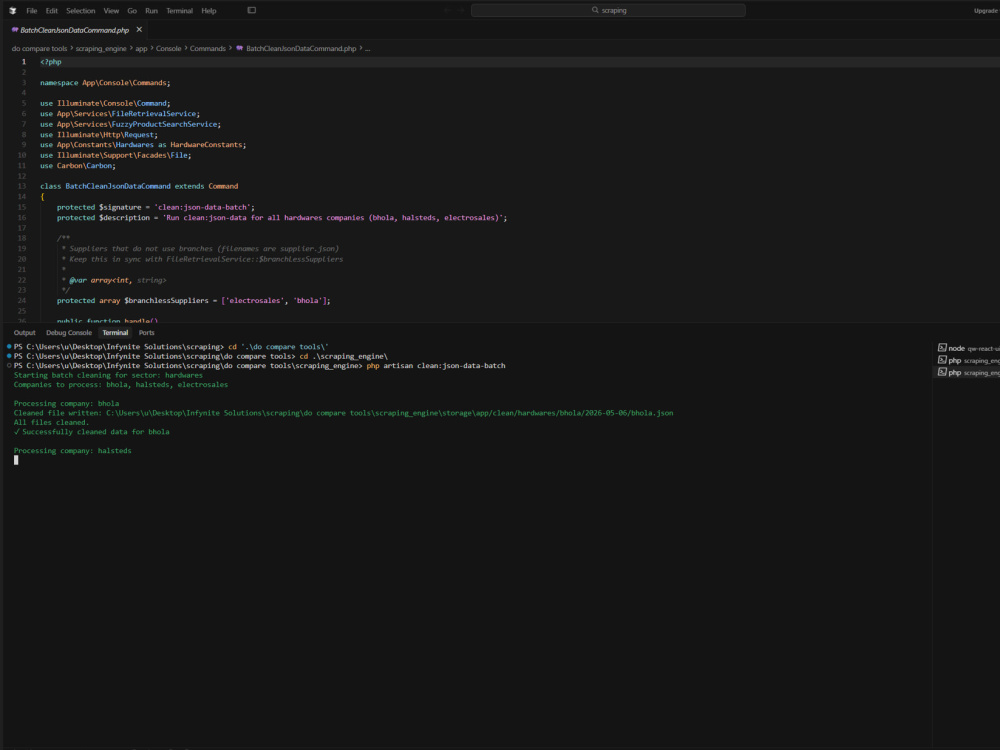This screenshot has height=750, width=1000.
Task: Open the Help menu
Action: 209,11
